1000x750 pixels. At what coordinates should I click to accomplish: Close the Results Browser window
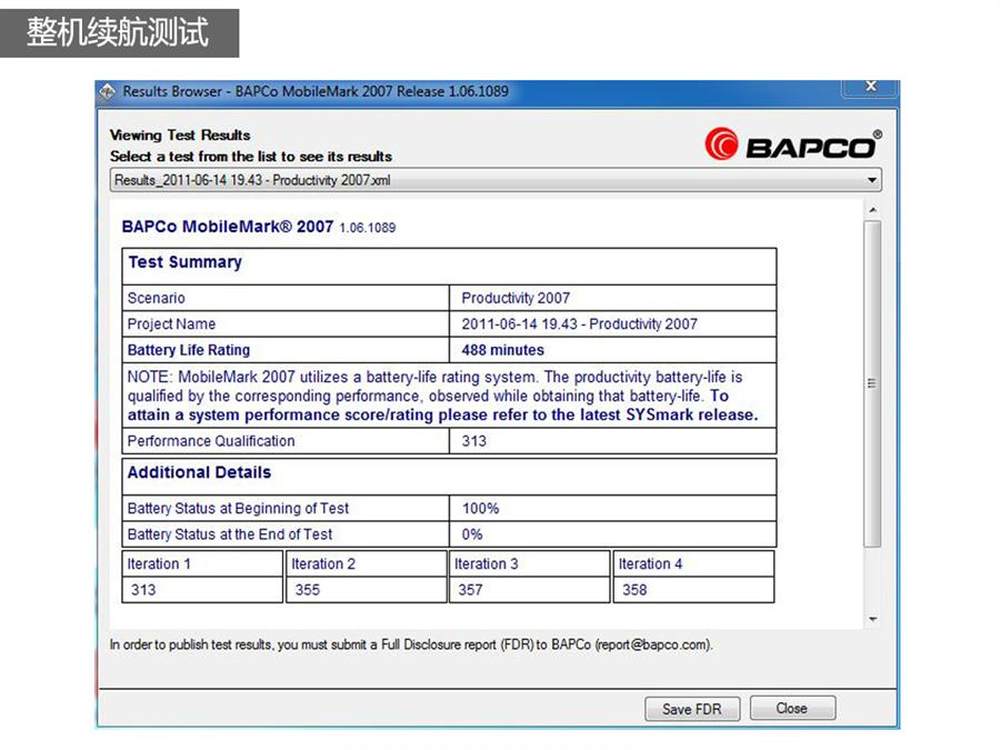(x=871, y=87)
